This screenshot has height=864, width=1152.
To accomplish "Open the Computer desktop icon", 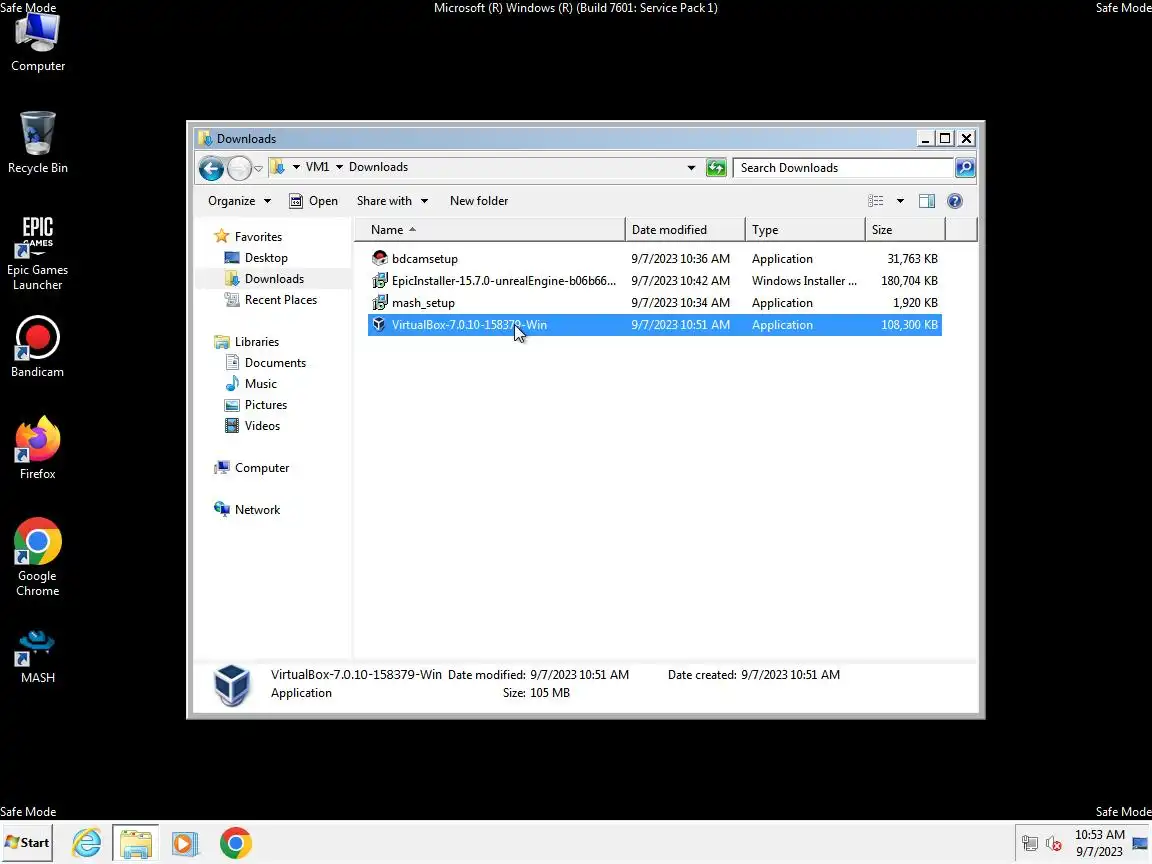I will [x=37, y=44].
